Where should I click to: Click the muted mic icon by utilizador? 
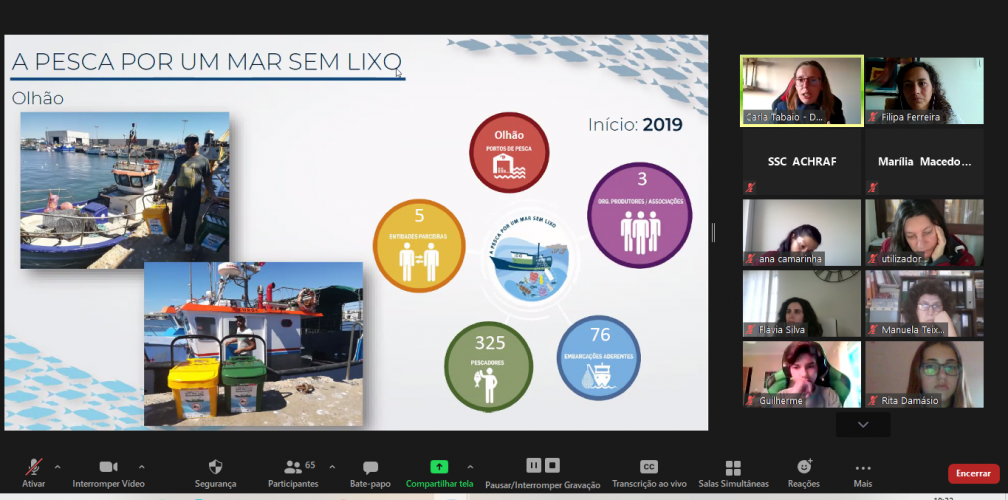pyautogui.click(x=873, y=259)
